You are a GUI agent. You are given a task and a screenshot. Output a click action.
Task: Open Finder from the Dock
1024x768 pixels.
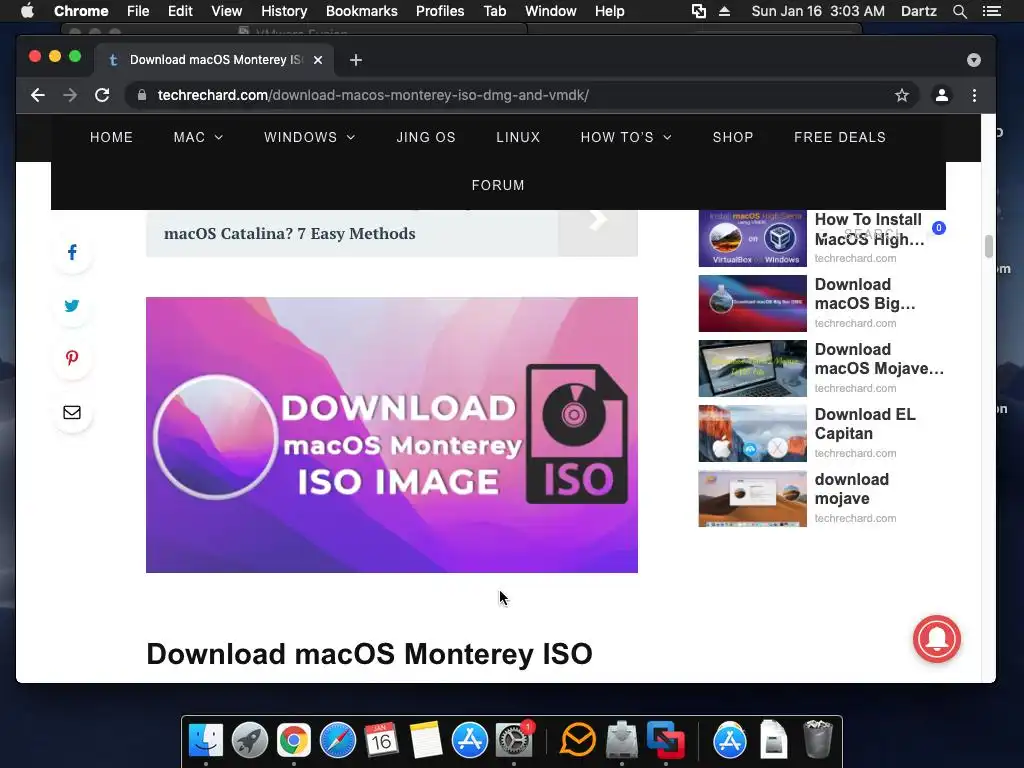[206, 741]
